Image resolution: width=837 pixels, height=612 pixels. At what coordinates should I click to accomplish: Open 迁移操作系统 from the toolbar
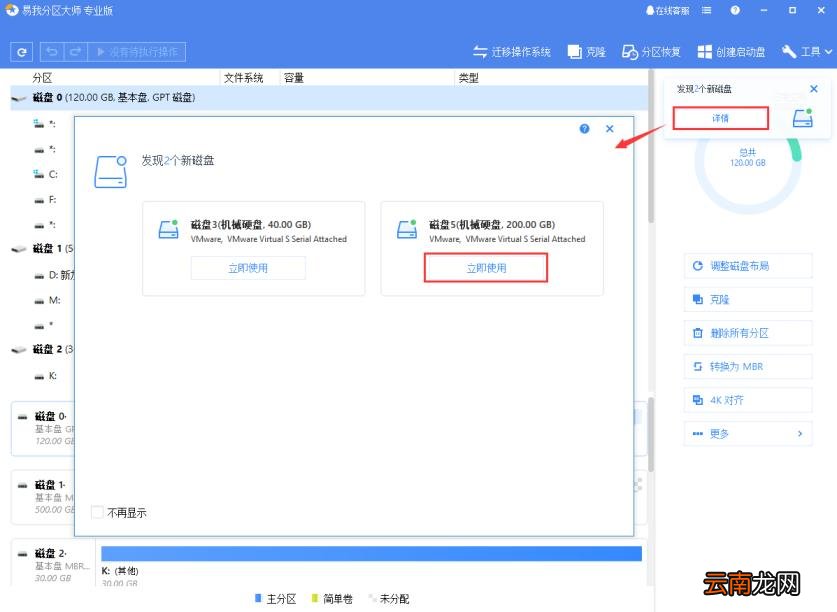pyautogui.click(x=511, y=52)
